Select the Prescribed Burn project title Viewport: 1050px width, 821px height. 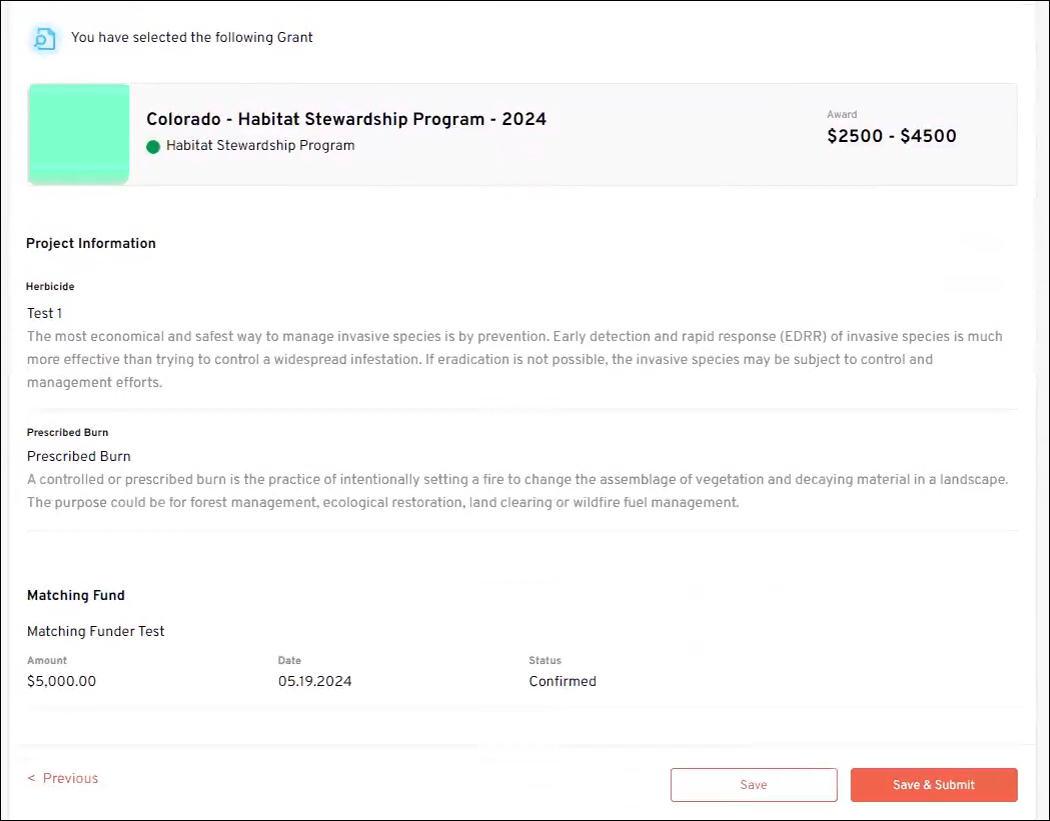(x=79, y=456)
